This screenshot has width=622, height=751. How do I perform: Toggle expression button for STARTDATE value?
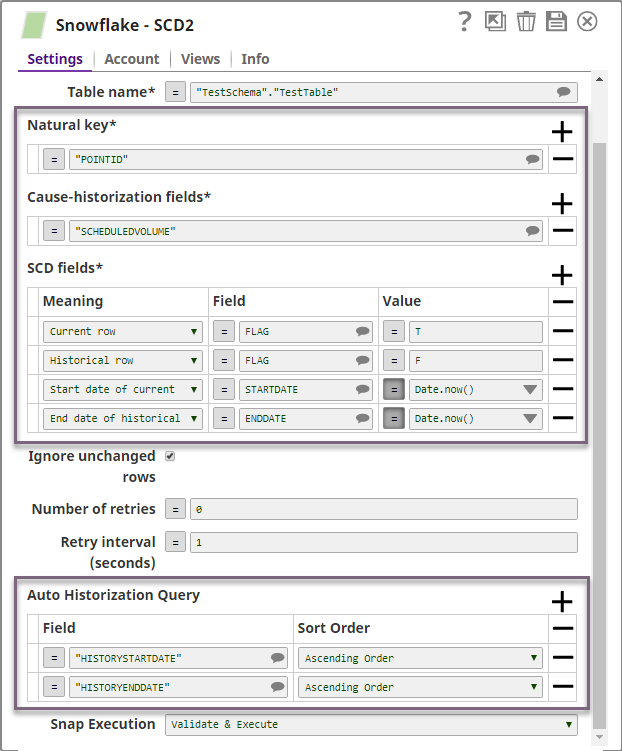point(394,389)
